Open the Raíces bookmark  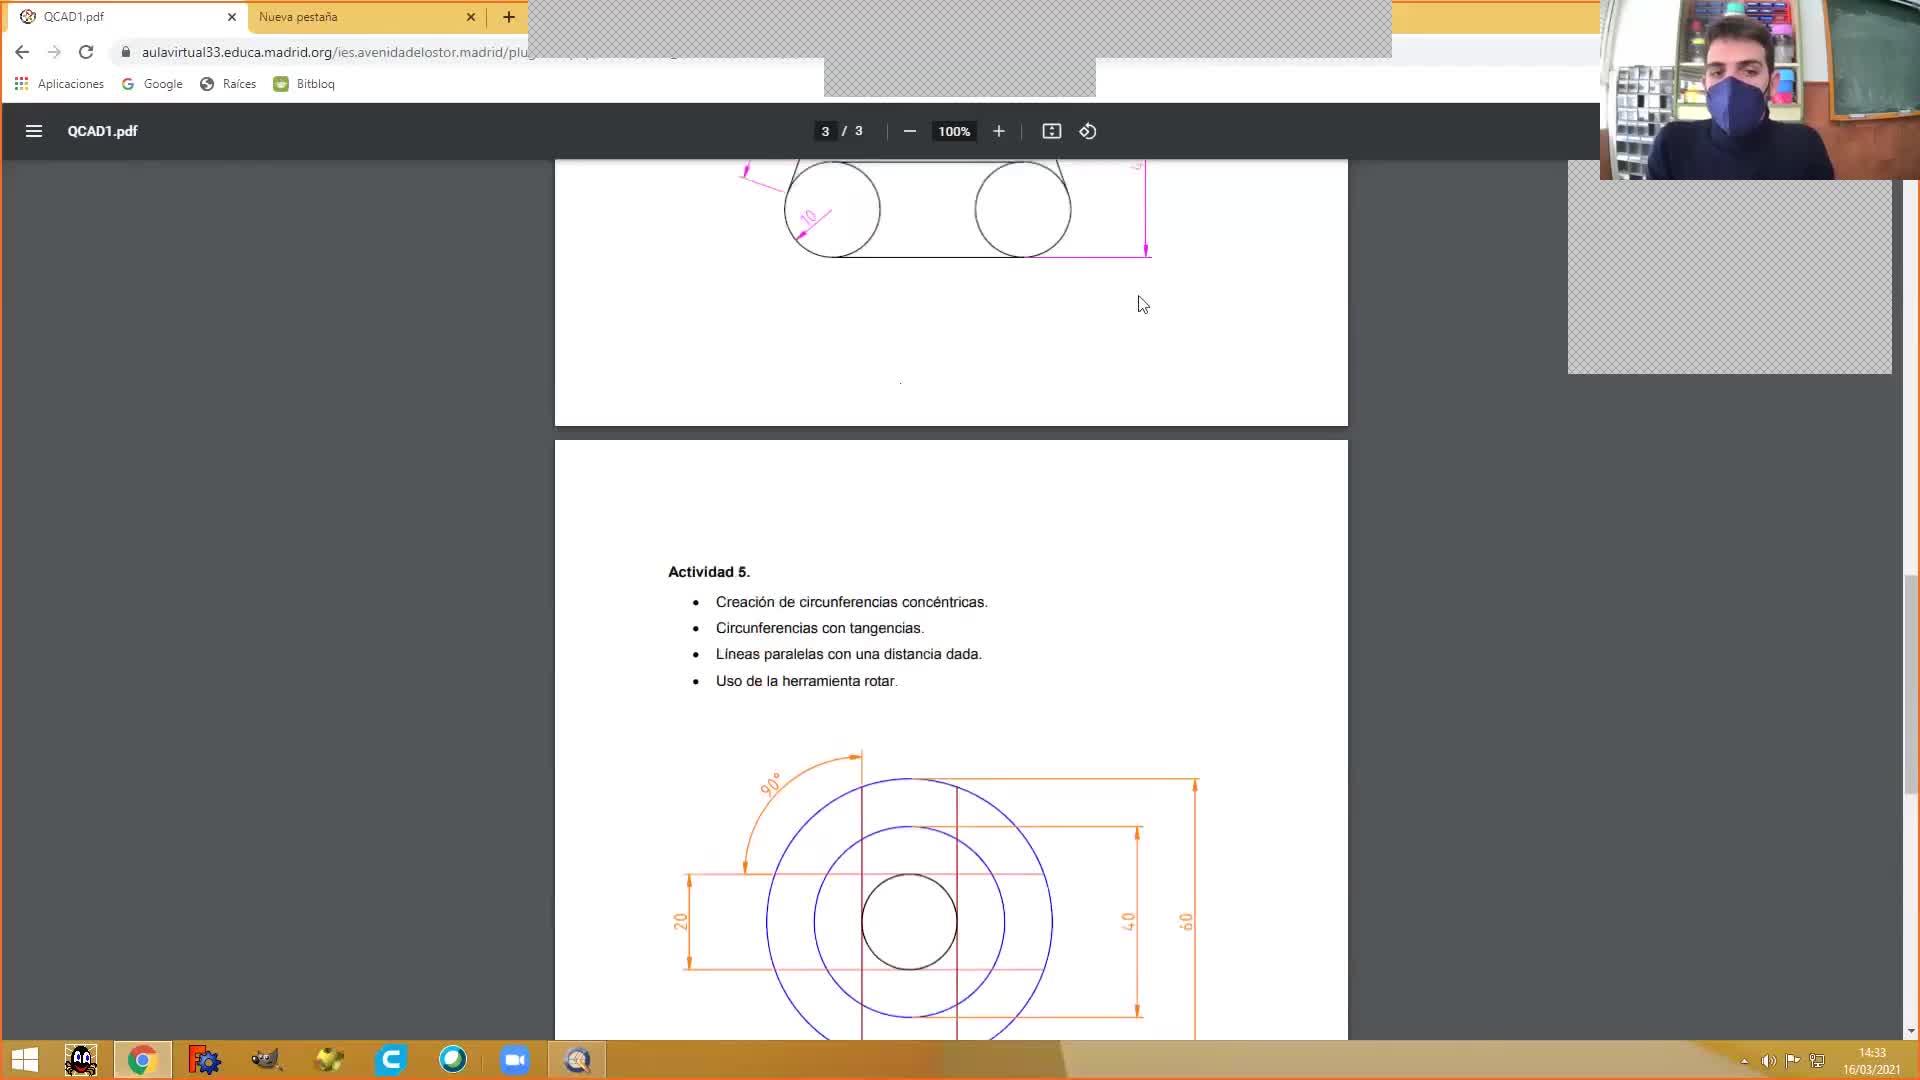tap(228, 84)
